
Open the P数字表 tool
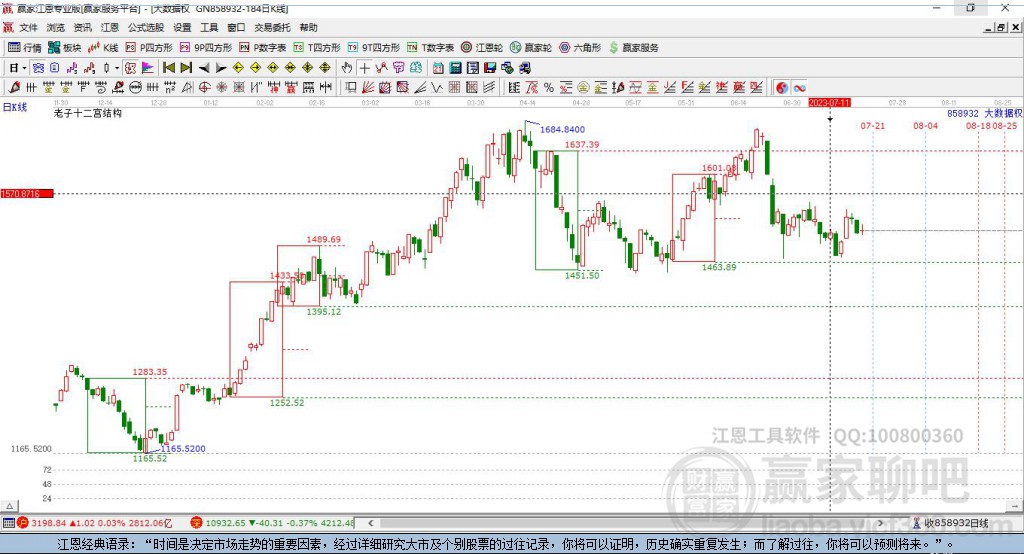262,48
